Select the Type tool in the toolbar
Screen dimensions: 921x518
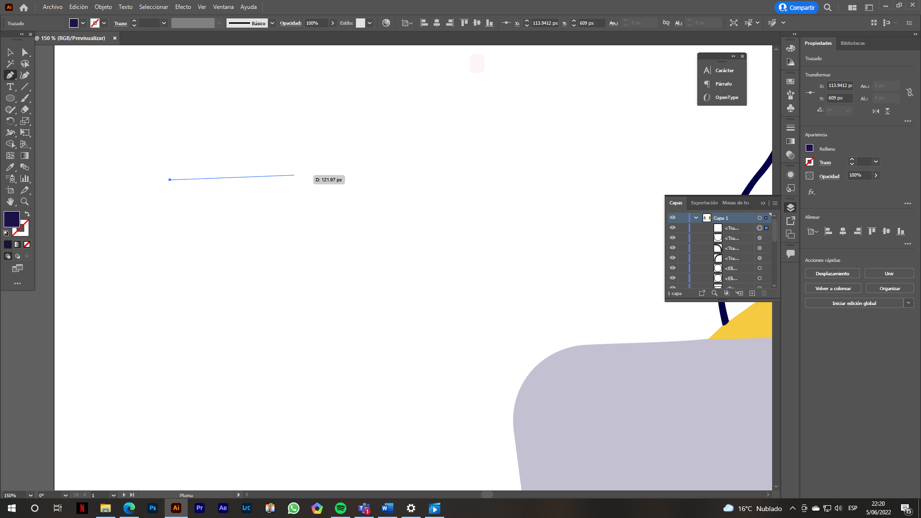click(x=10, y=87)
